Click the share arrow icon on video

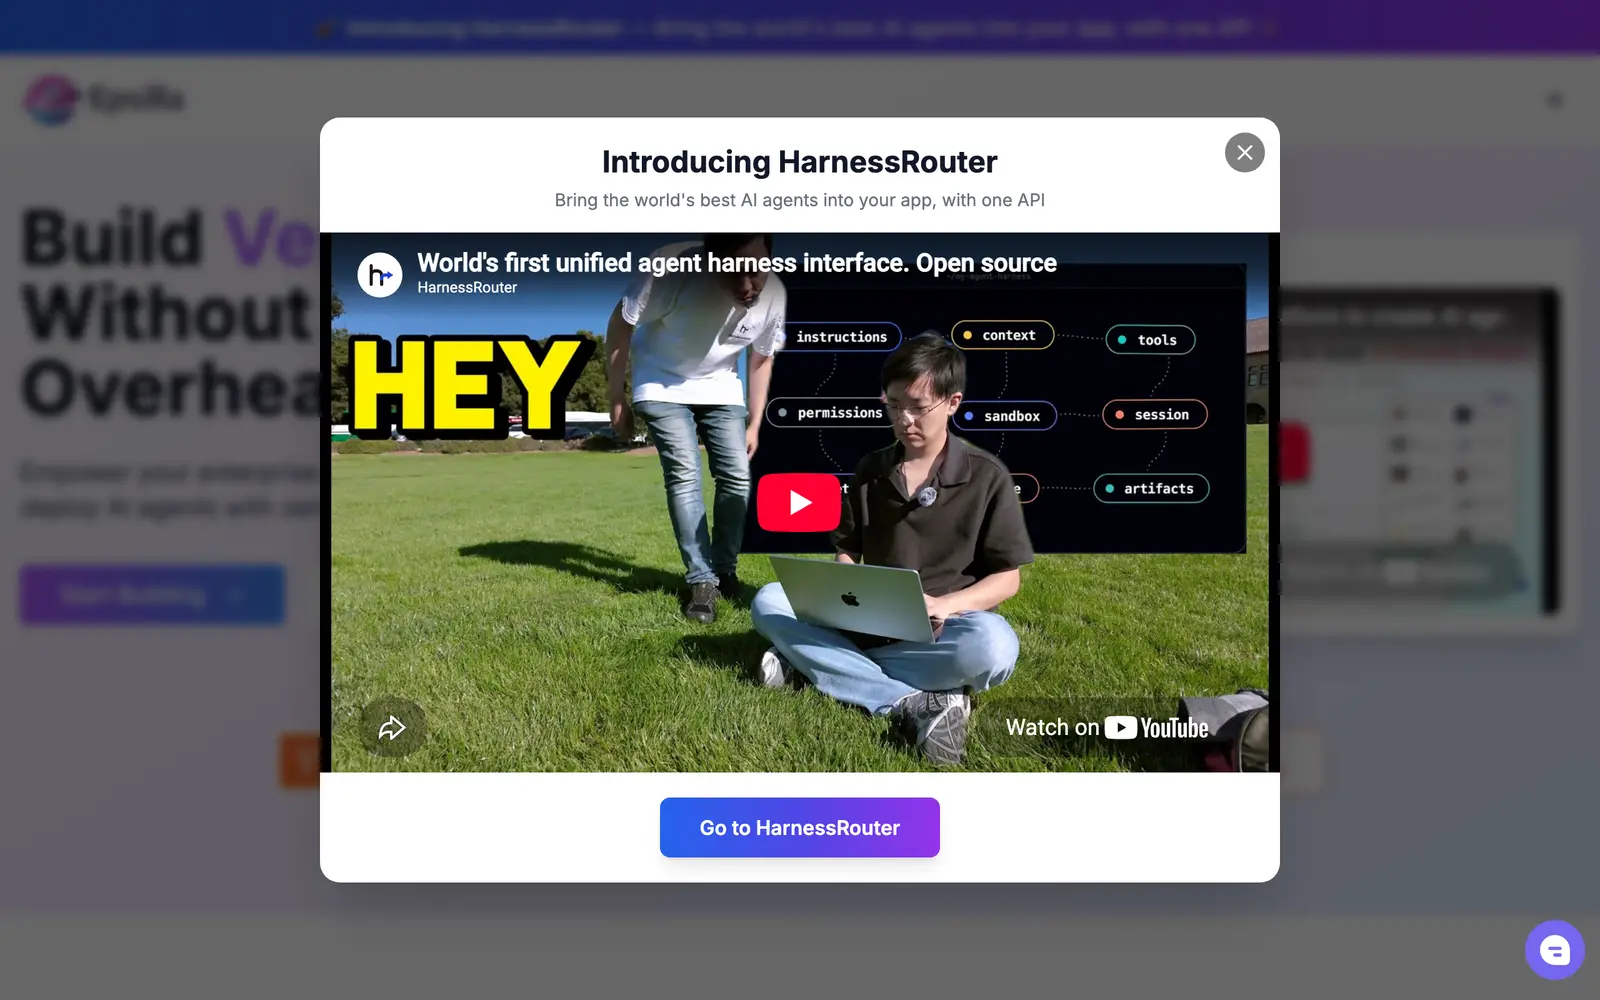tap(392, 727)
